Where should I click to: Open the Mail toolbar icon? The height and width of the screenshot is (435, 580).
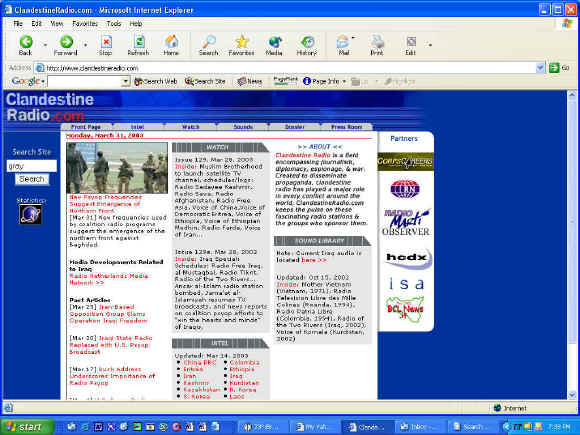343,42
